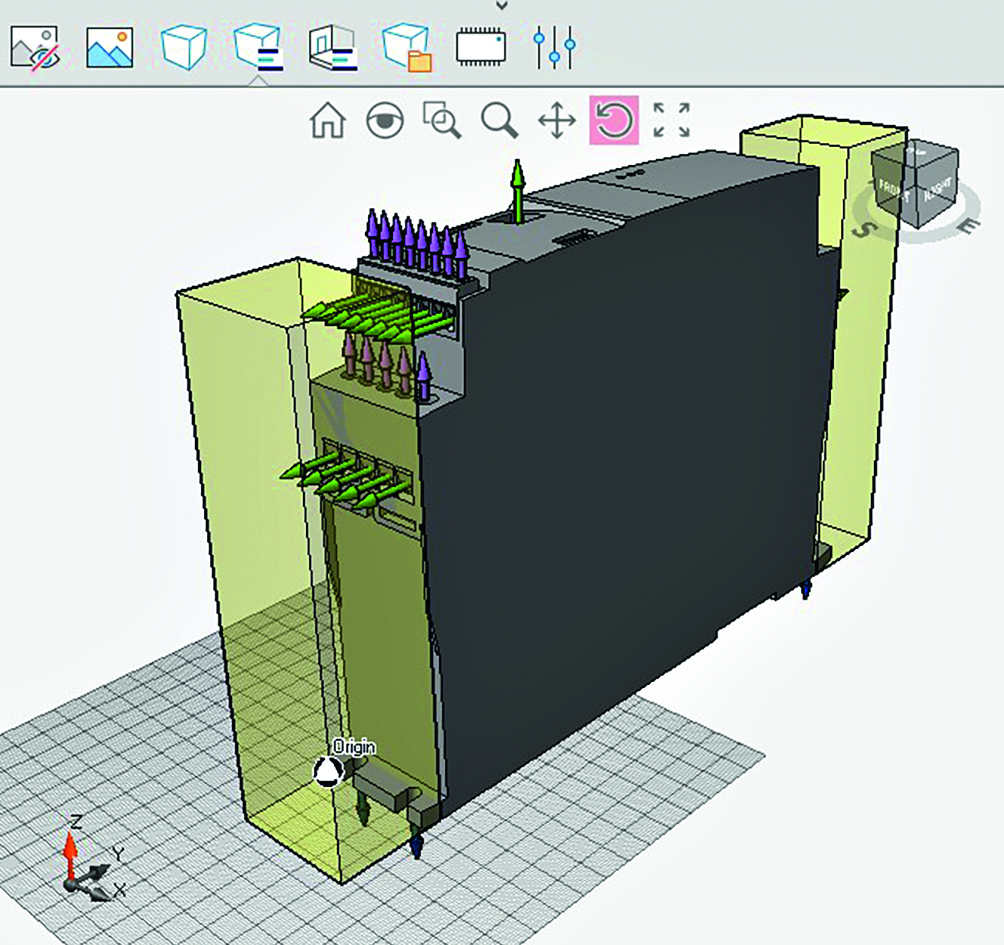This screenshot has height=945, width=1004.
Task: Select the open box with list icon
Action: coord(332,46)
